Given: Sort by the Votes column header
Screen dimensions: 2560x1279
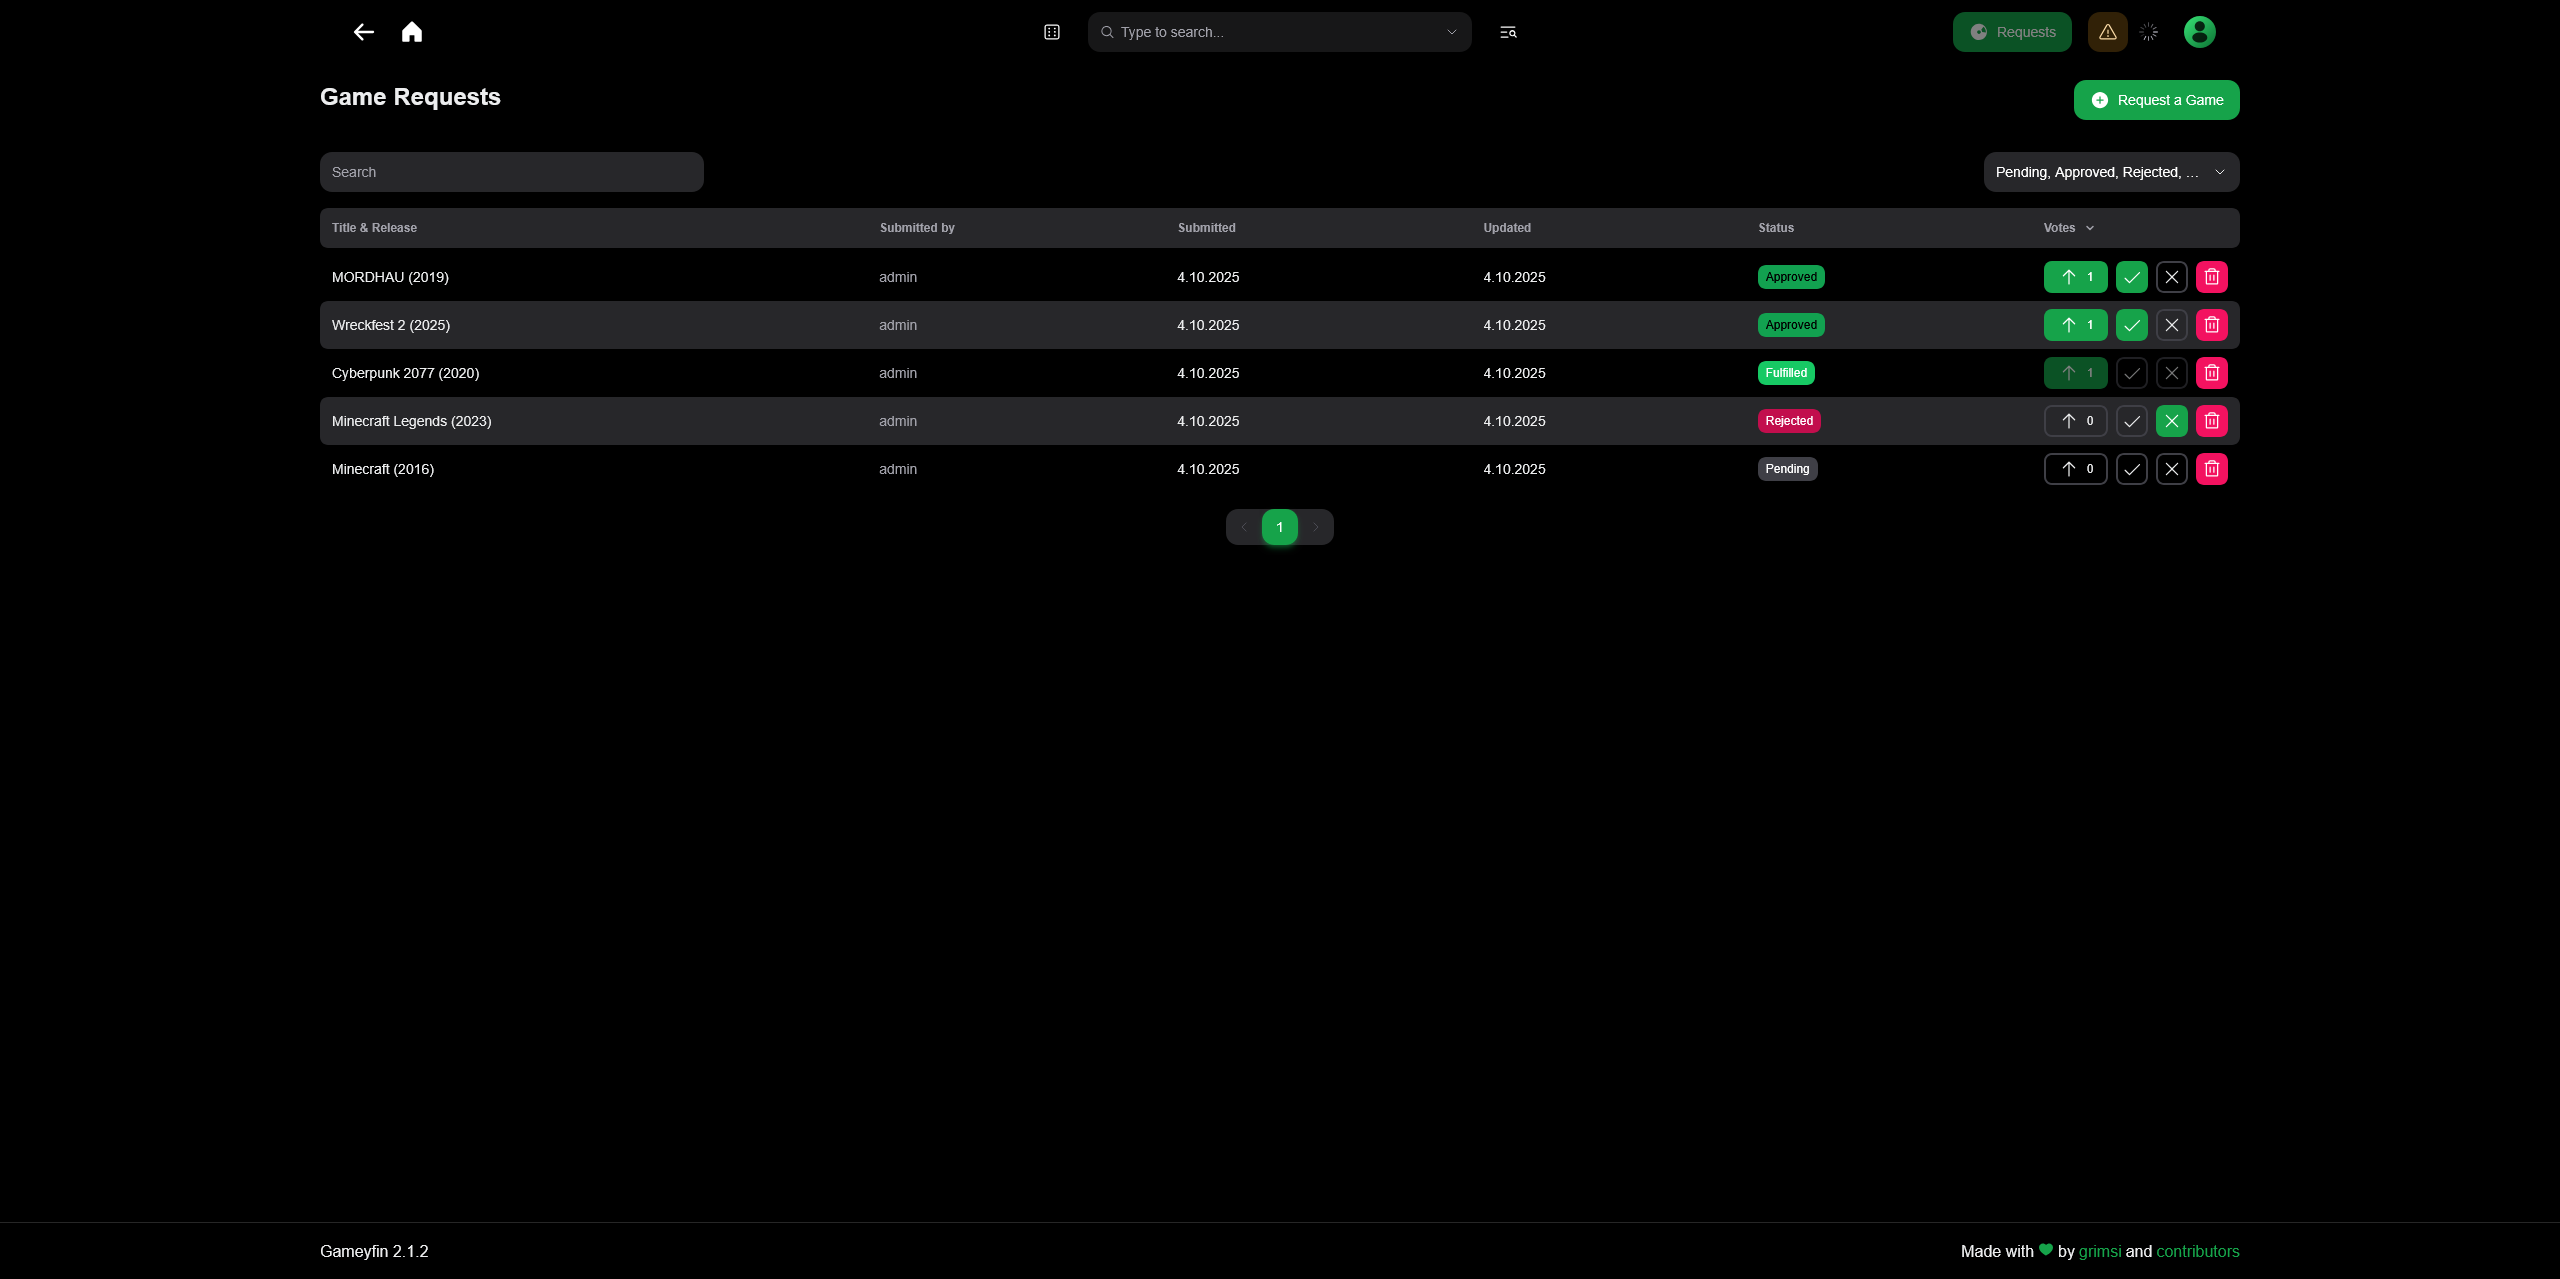Looking at the screenshot, I should point(2067,228).
